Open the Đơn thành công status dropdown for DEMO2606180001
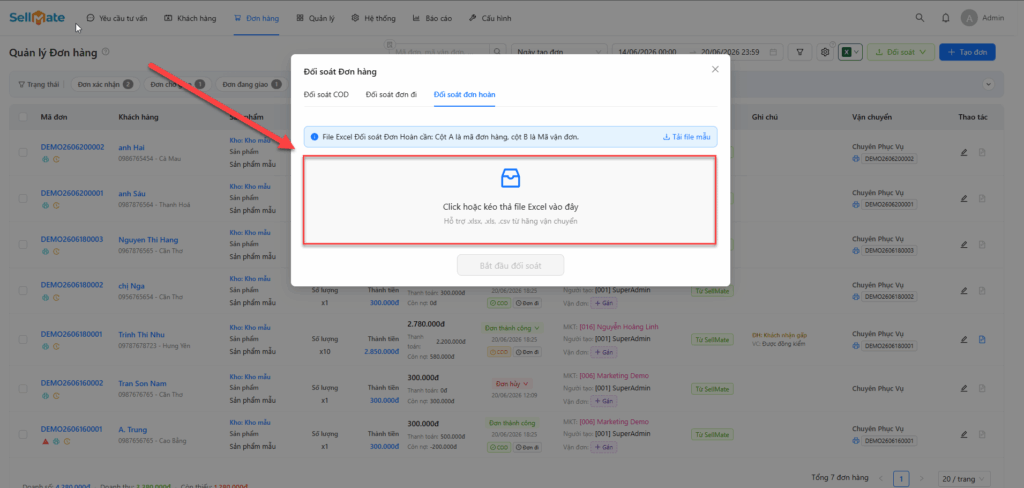1024x488 pixels. click(513, 327)
